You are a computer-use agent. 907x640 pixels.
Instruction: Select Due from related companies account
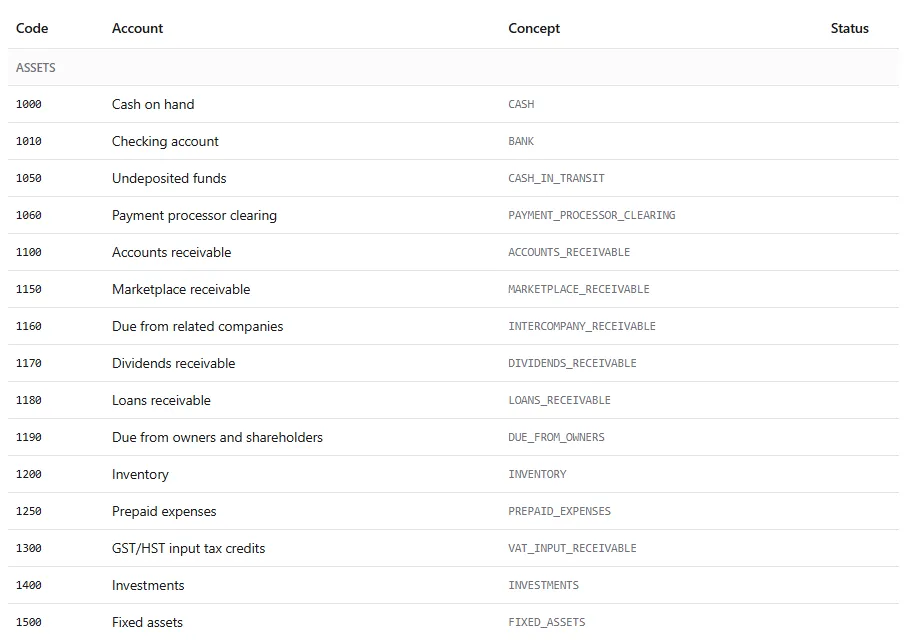(x=197, y=326)
